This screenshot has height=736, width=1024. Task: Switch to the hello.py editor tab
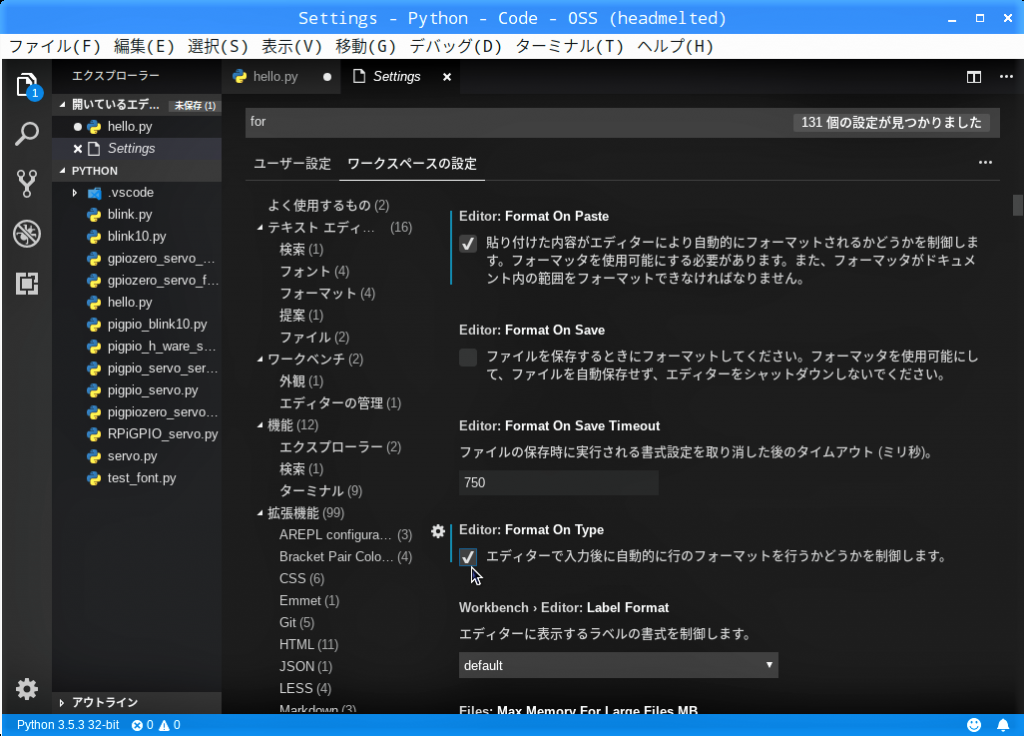point(275,77)
